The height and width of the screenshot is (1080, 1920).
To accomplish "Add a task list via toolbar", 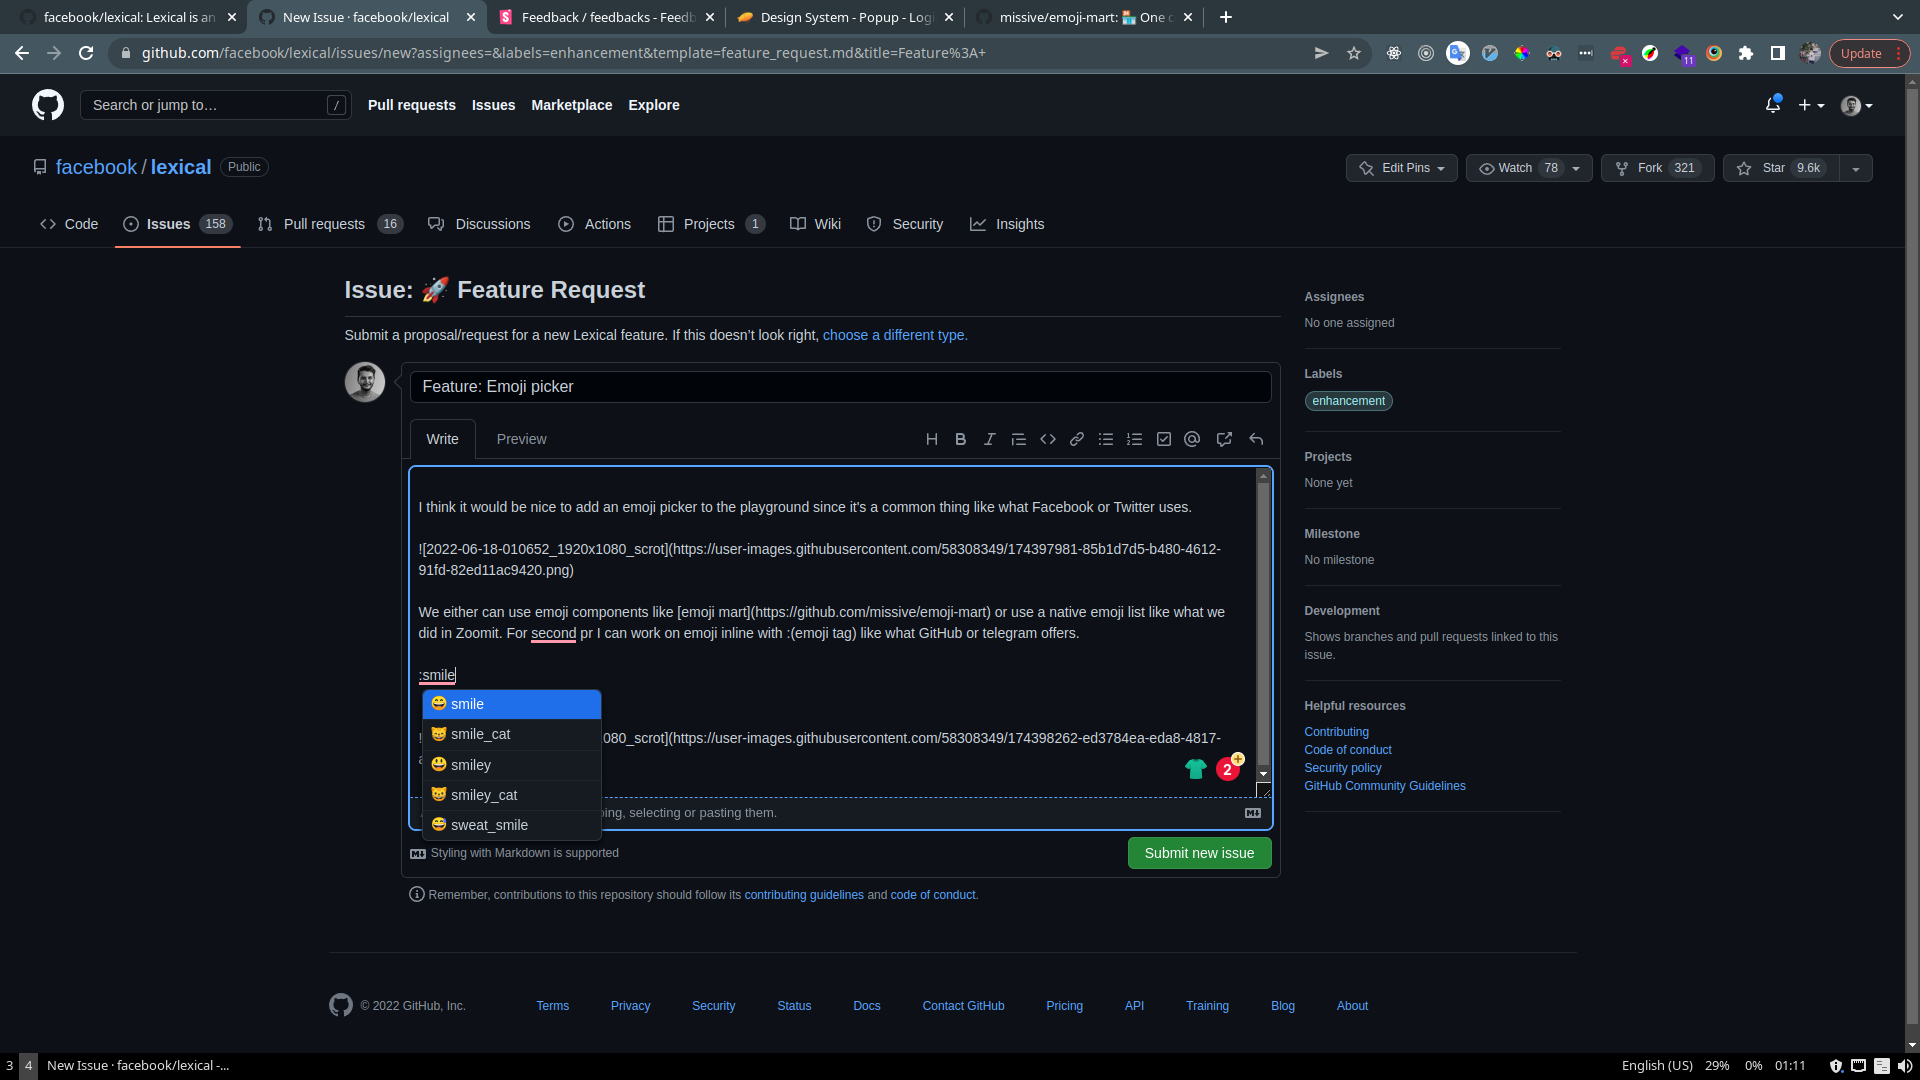I will (1164, 439).
